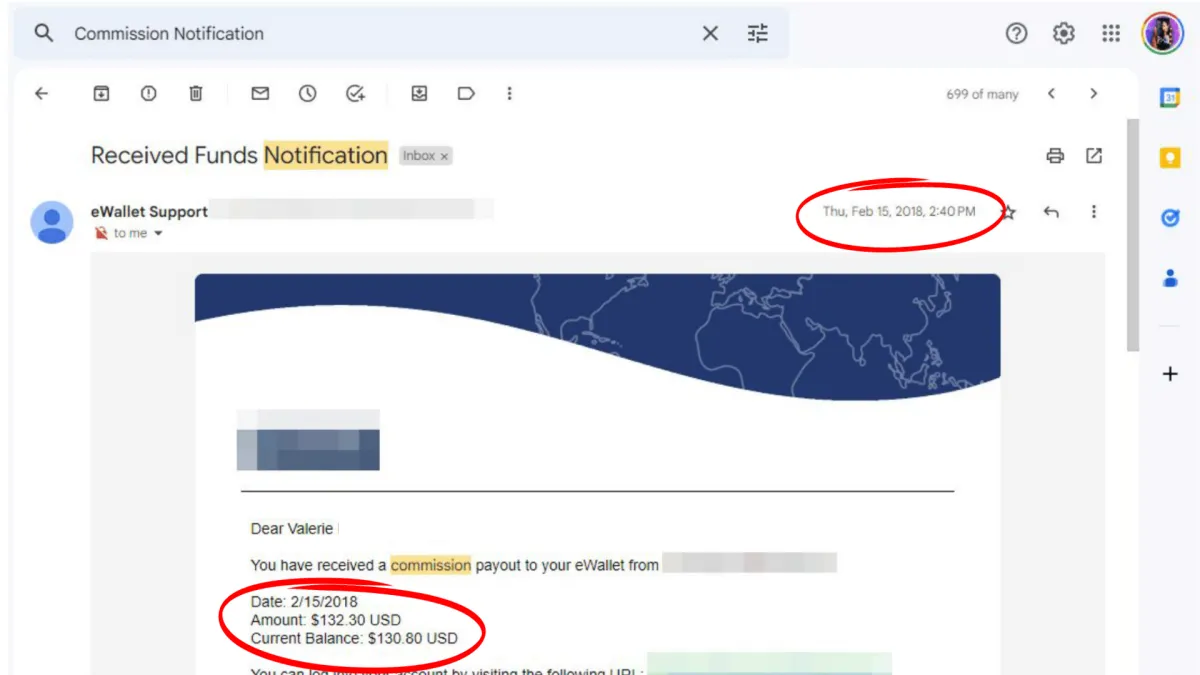Open Google Keep side panel icon
The image size is (1200, 675).
tap(1170, 157)
